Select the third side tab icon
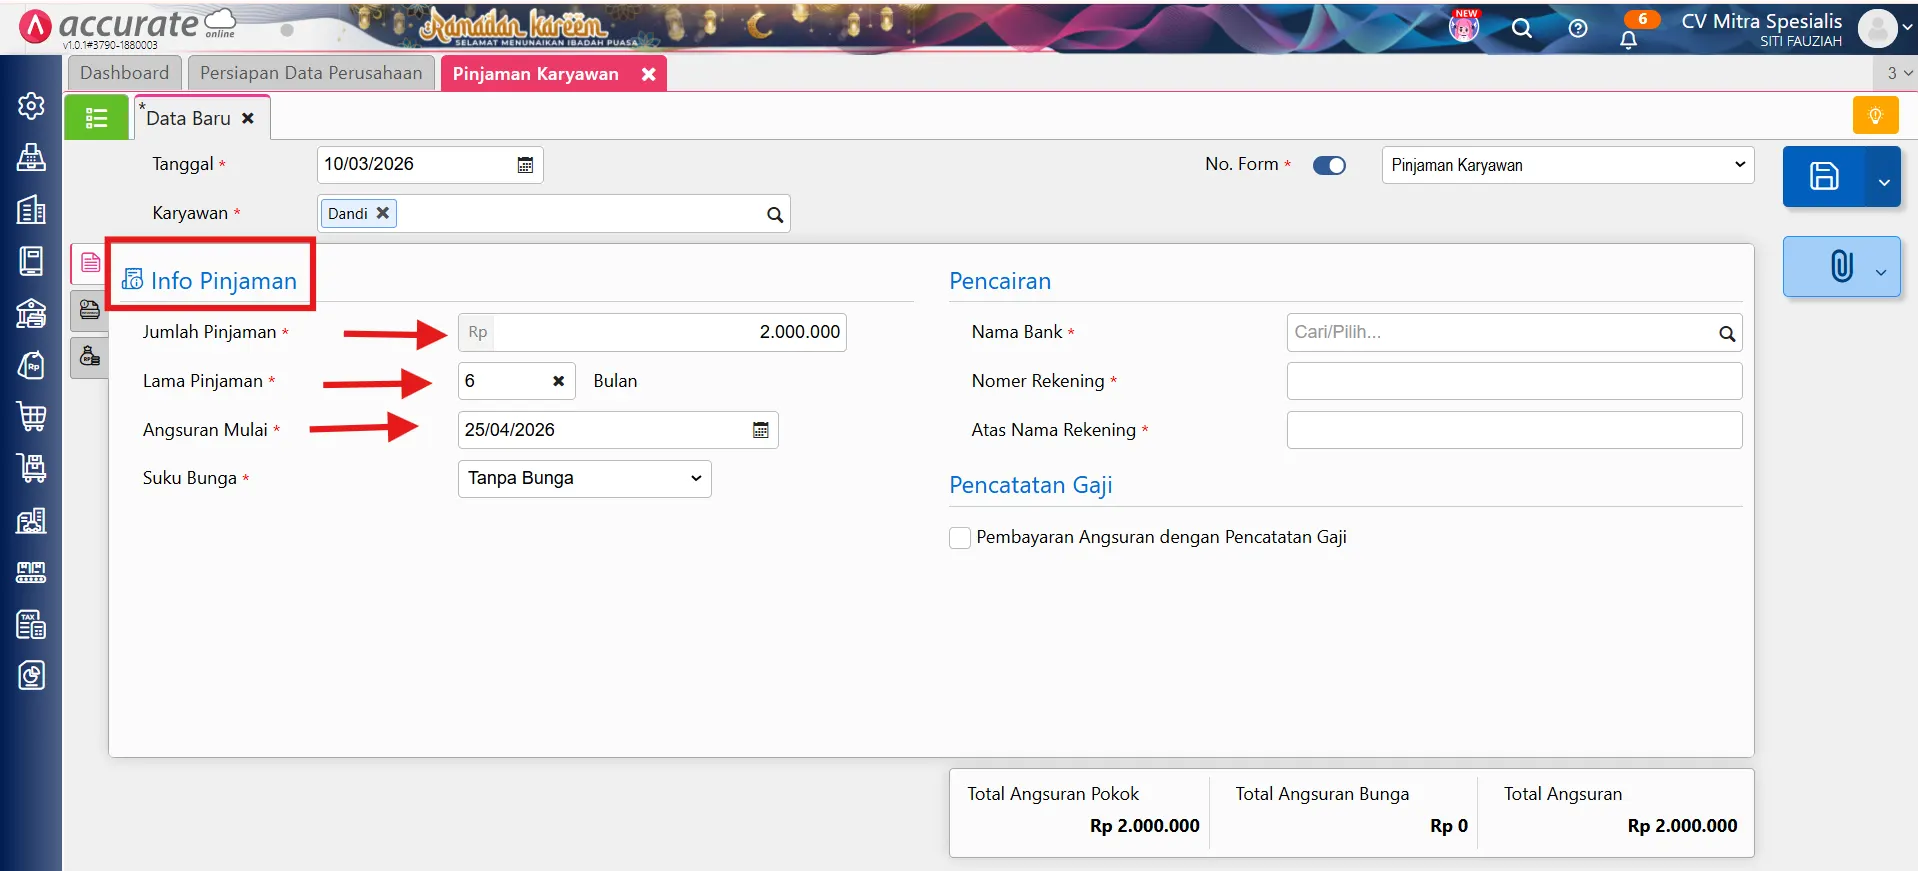The height and width of the screenshot is (871, 1918). pos(90,357)
